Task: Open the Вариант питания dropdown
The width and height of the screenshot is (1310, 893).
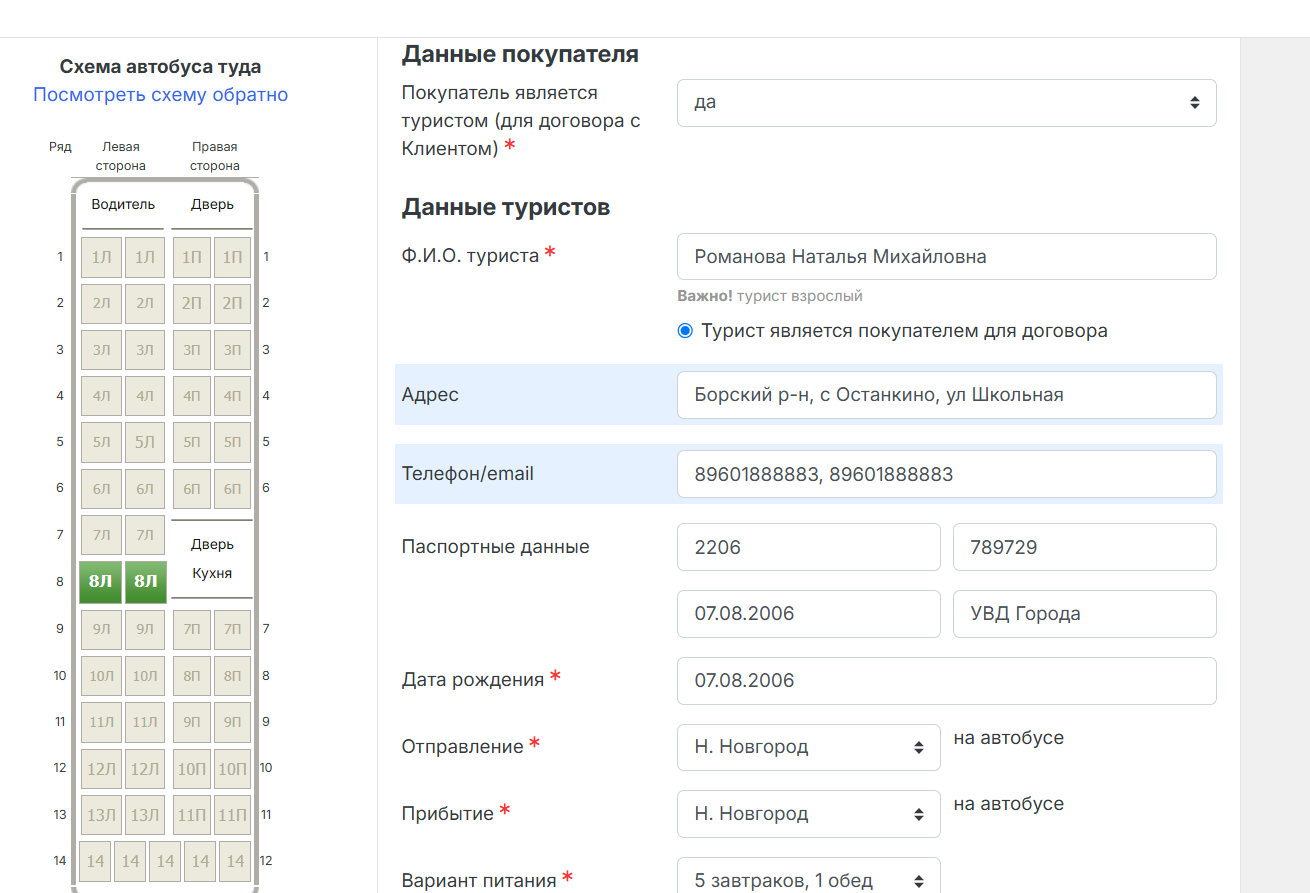Action: [808, 880]
